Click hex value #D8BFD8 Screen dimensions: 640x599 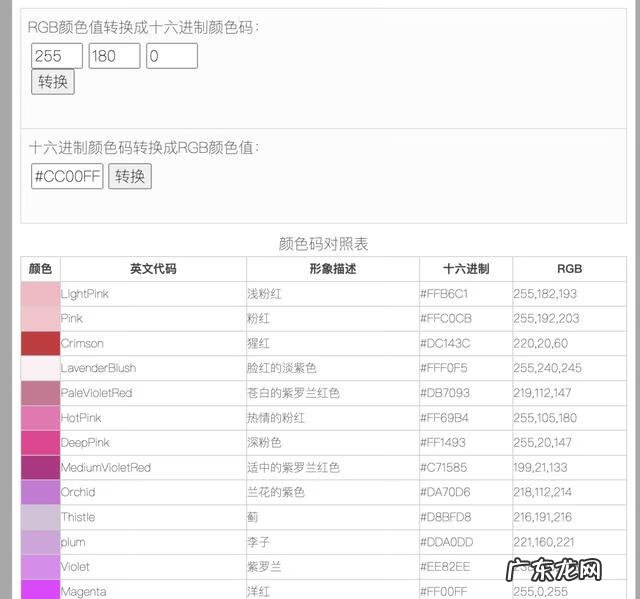446,517
